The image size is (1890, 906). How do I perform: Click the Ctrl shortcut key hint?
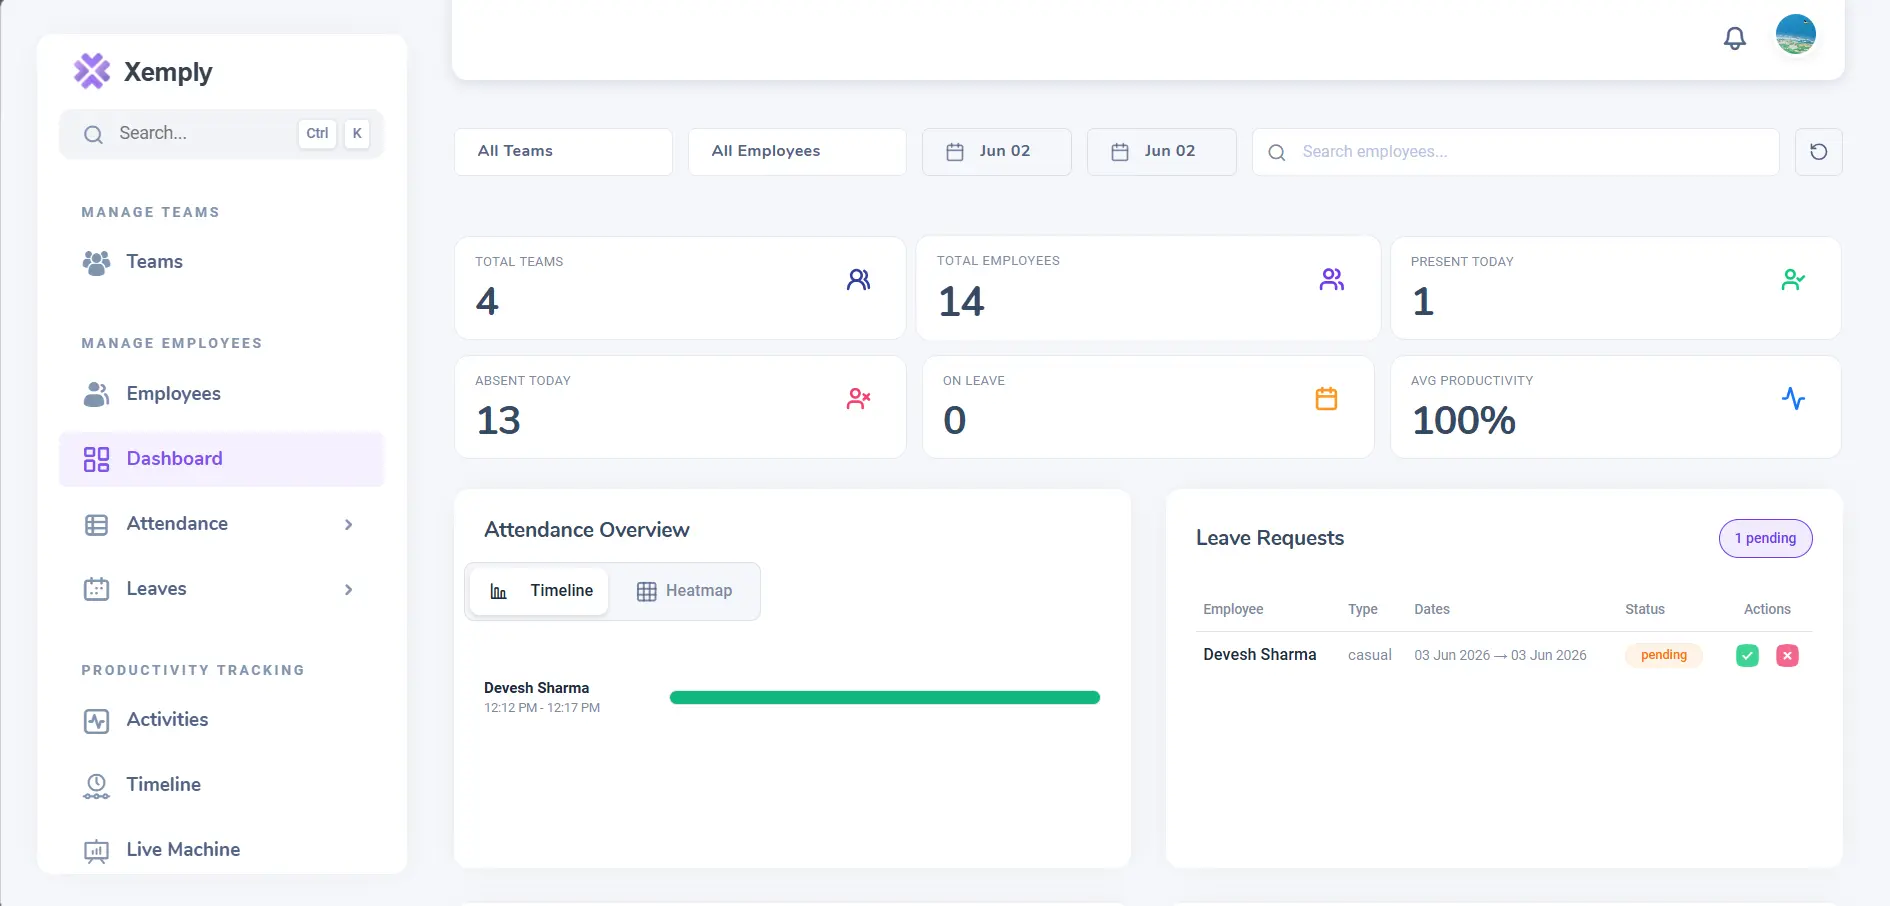point(317,134)
